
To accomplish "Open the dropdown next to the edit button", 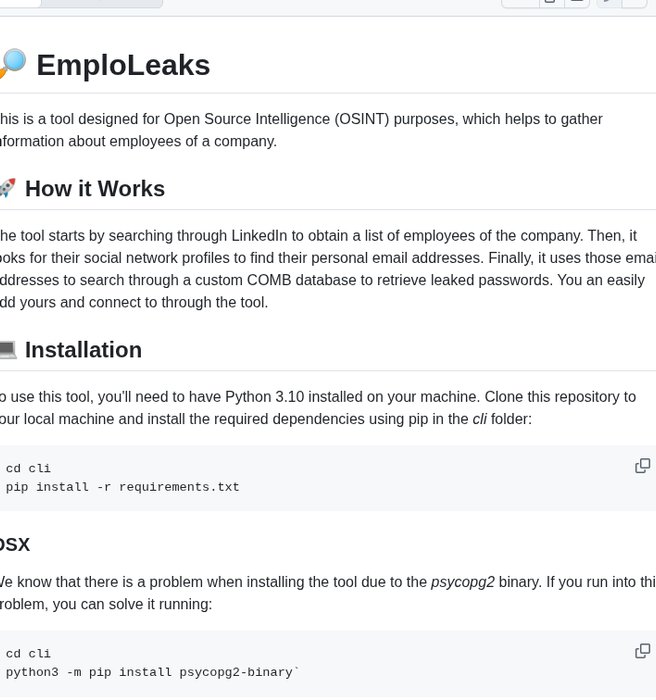I will [x=634, y=2].
